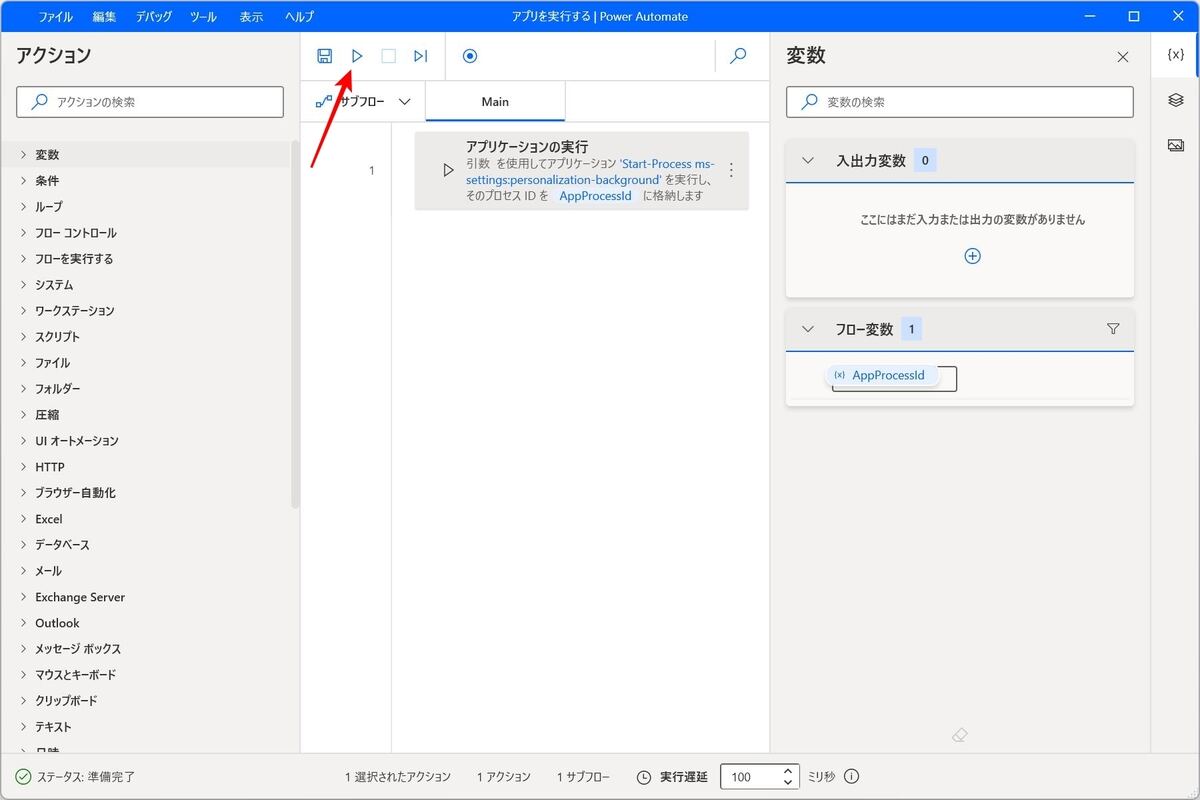
Task: Collapse the 入出力変数 section
Action: point(809,161)
